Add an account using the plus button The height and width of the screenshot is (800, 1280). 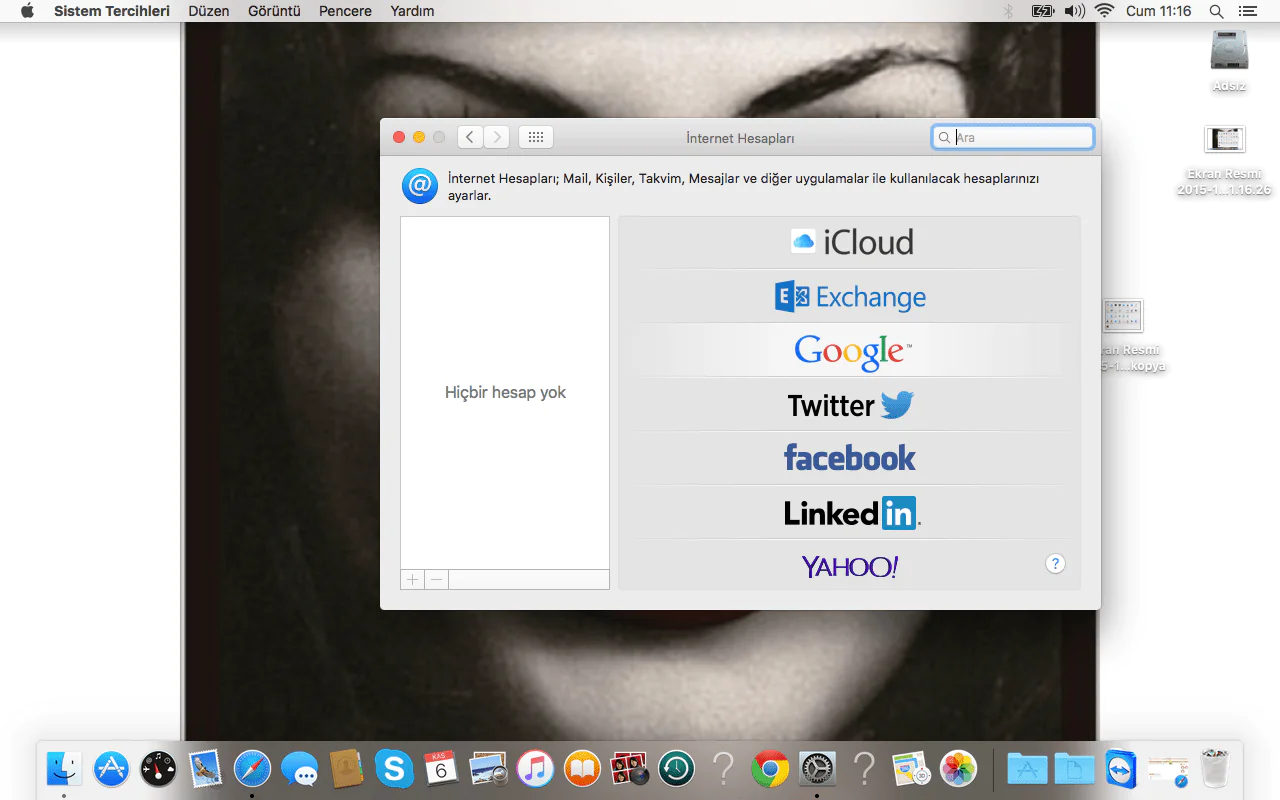coord(412,579)
